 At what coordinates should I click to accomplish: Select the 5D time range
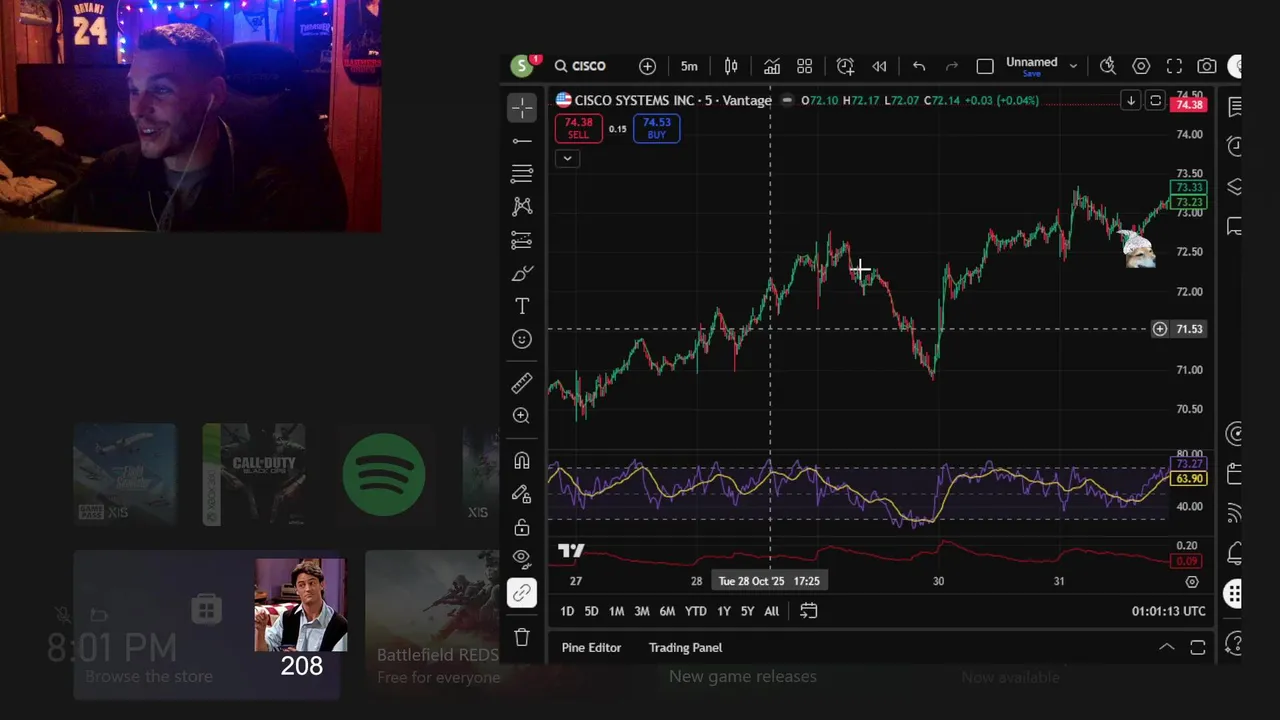591,611
